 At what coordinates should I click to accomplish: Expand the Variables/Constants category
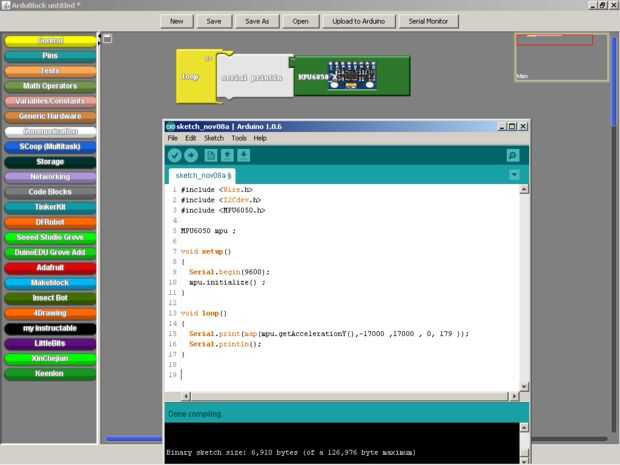click(50, 101)
